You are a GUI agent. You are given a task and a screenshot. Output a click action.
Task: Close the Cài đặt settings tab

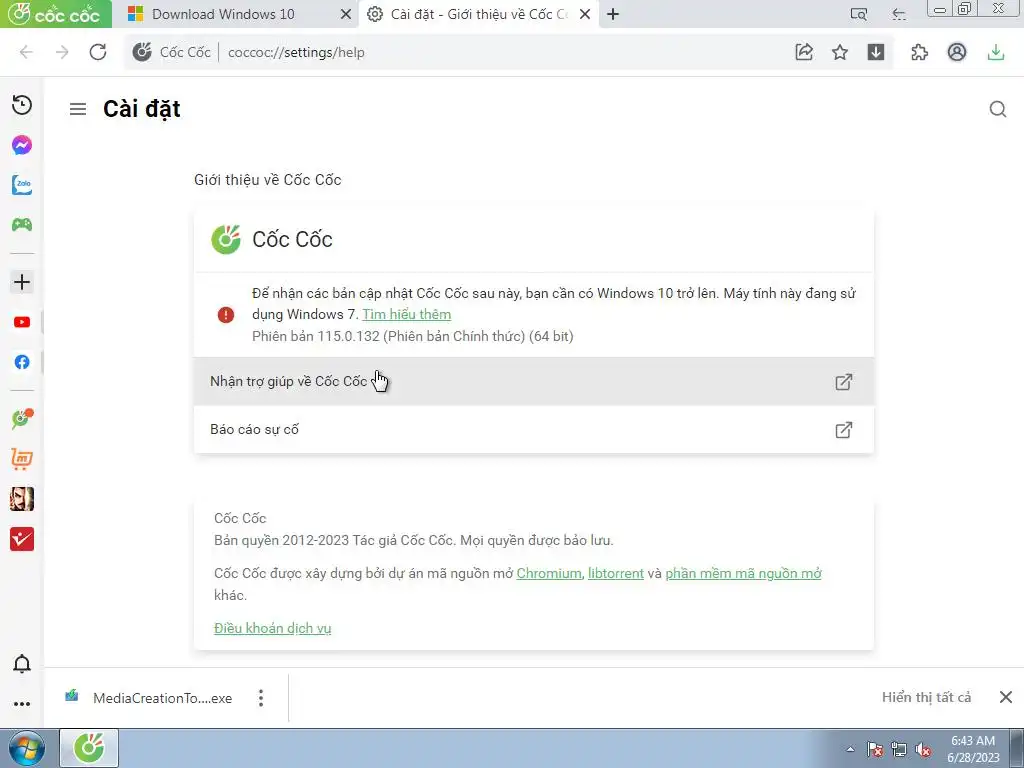(x=585, y=14)
